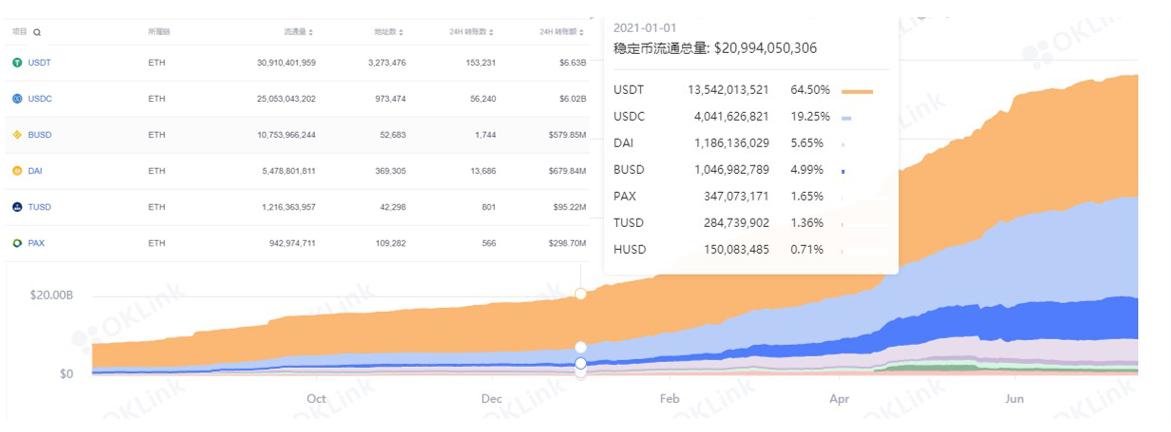Click the $20.00B y-axis label
Image resolution: width=1171 pixels, height=432 pixels.
coord(52,295)
